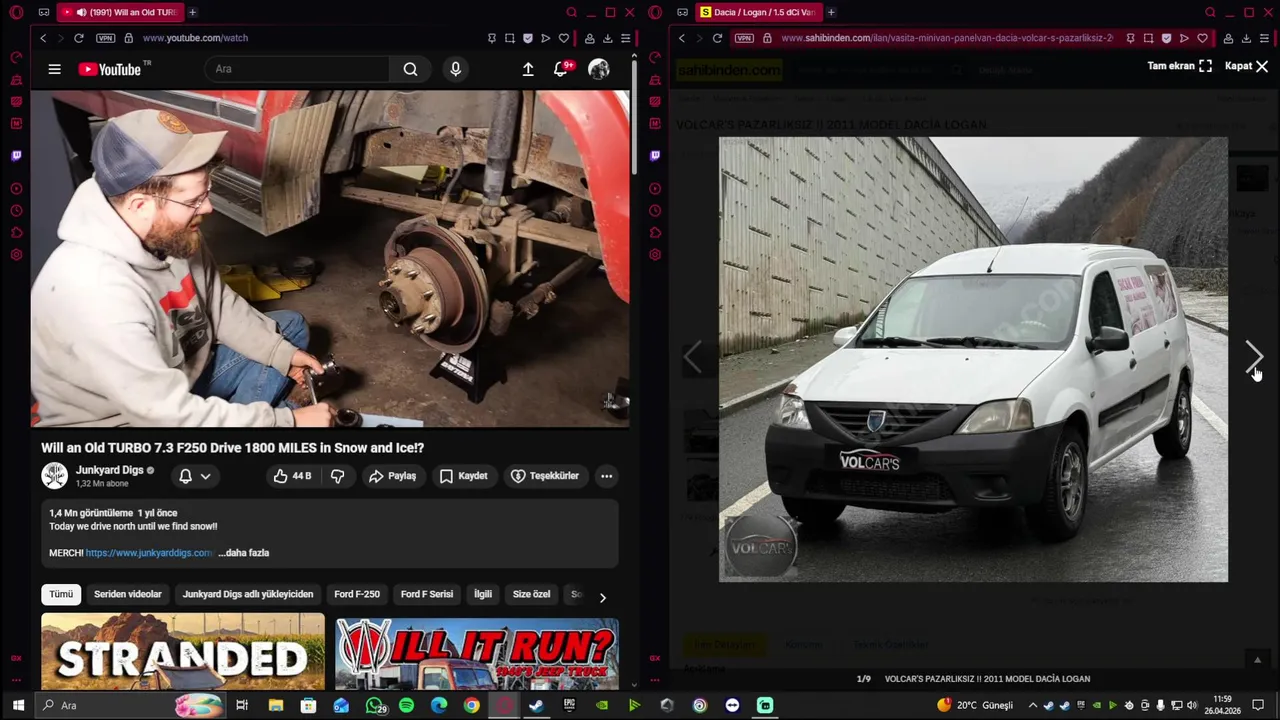
Task: Reload the YouTube page in left window
Action: 79,38
